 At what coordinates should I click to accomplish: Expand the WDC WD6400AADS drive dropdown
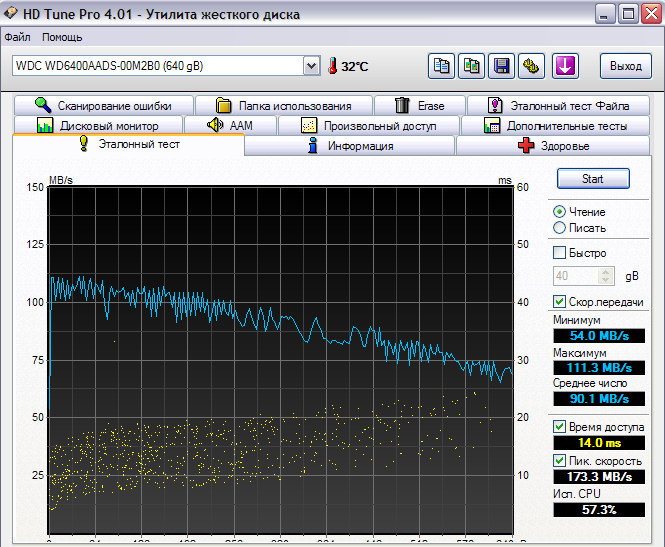311,66
